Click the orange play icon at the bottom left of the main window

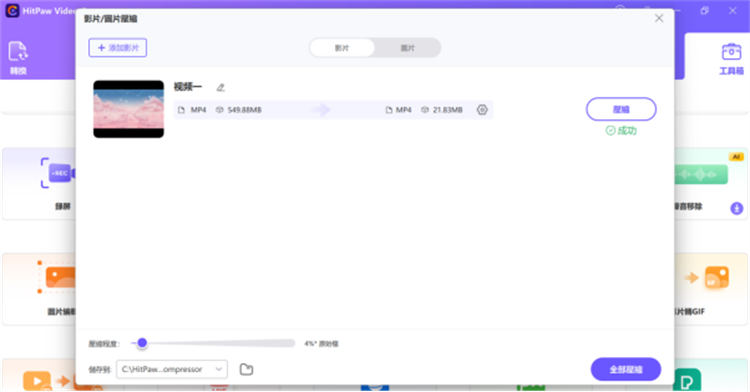pos(37,381)
